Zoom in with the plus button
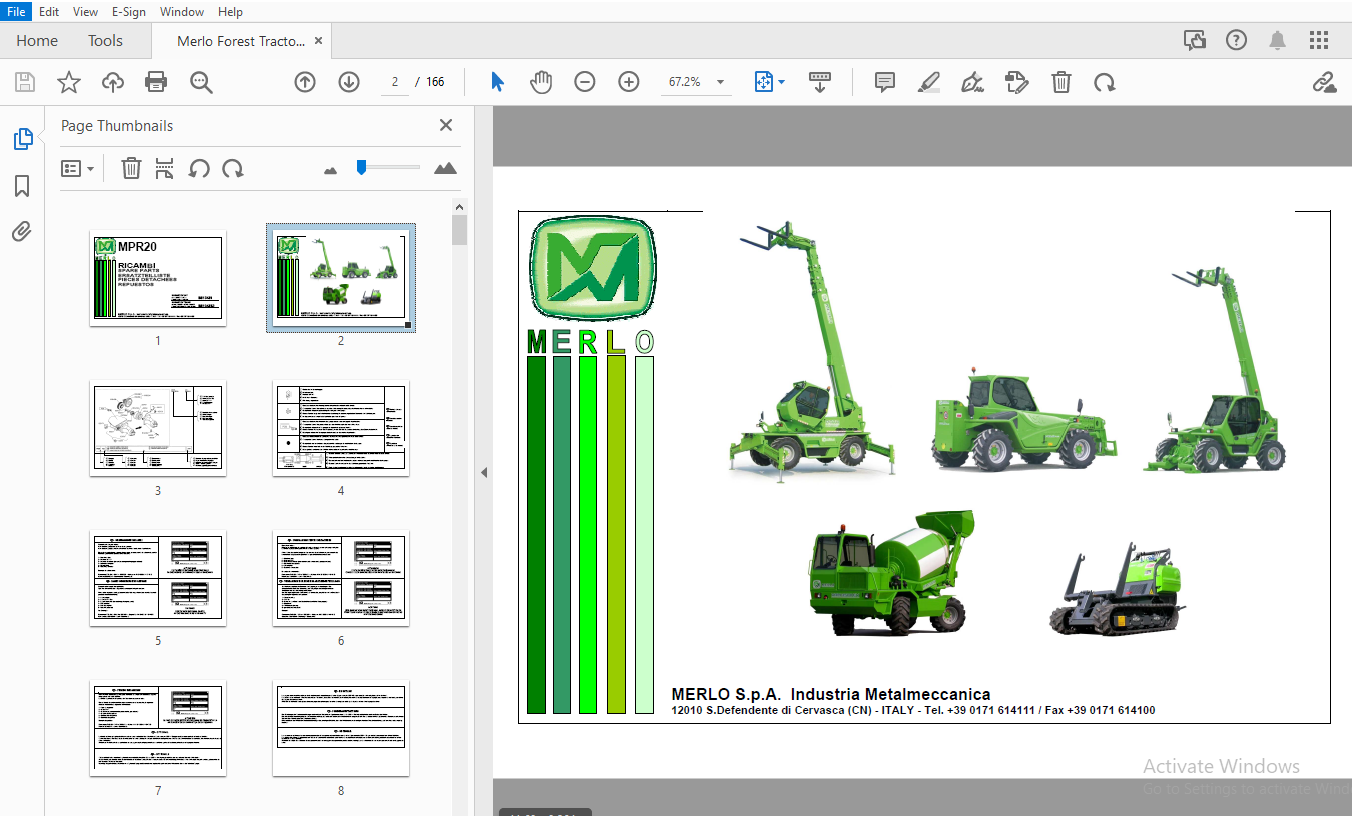Image resolution: width=1352 pixels, height=816 pixels. (x=629, y=82)
